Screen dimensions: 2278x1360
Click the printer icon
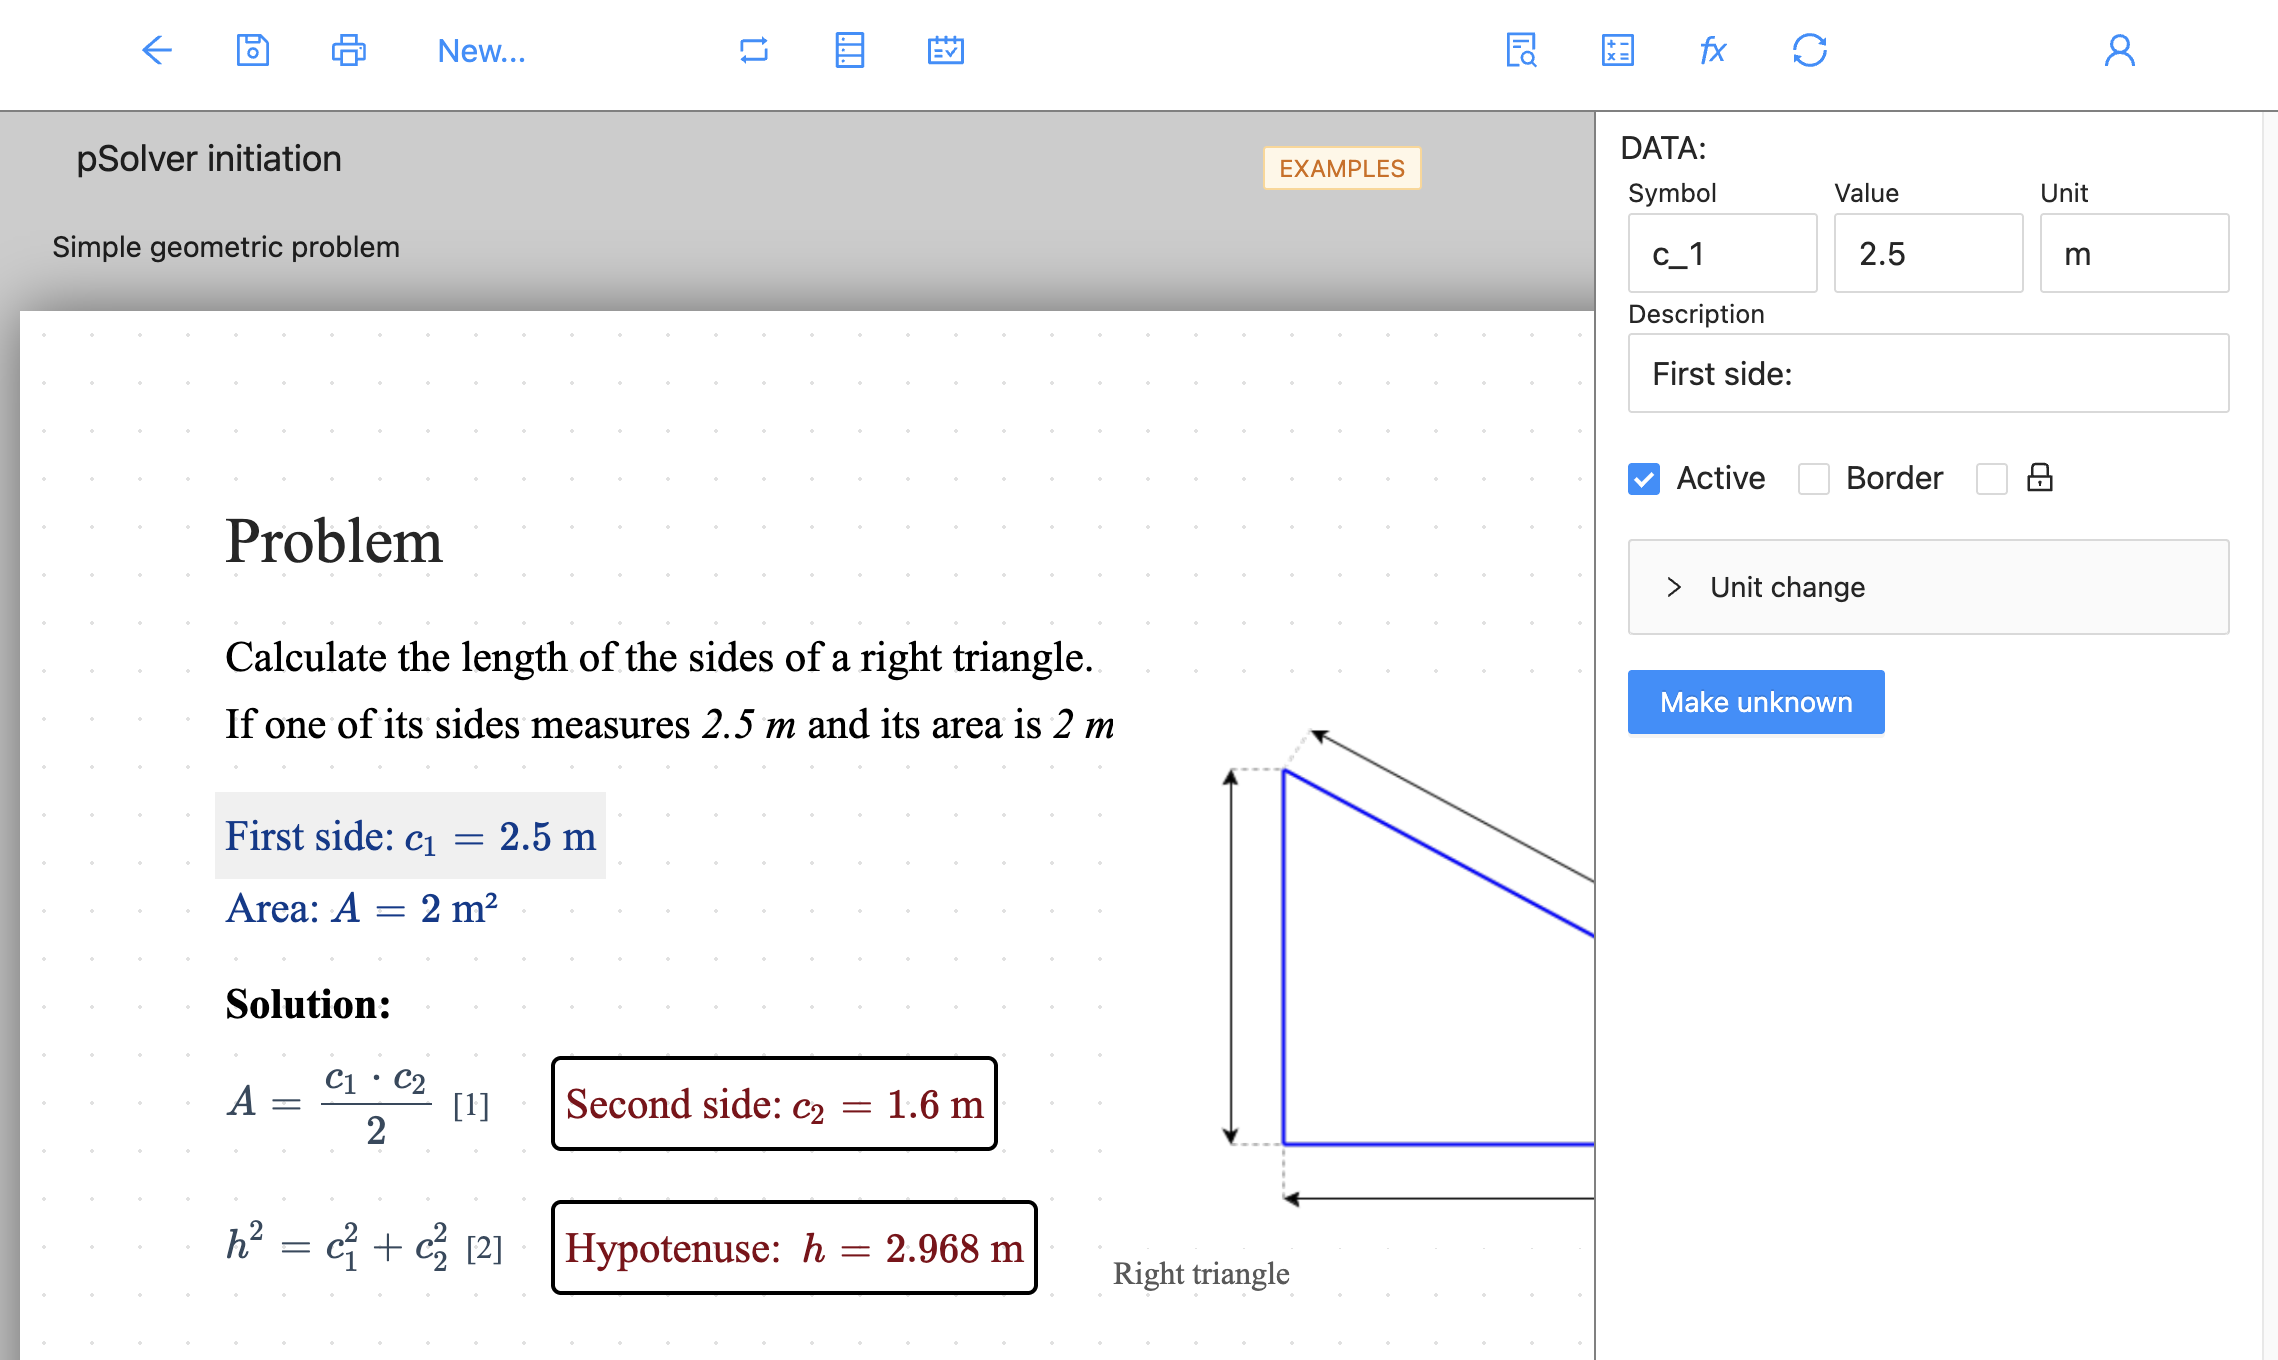pos(349,50)
